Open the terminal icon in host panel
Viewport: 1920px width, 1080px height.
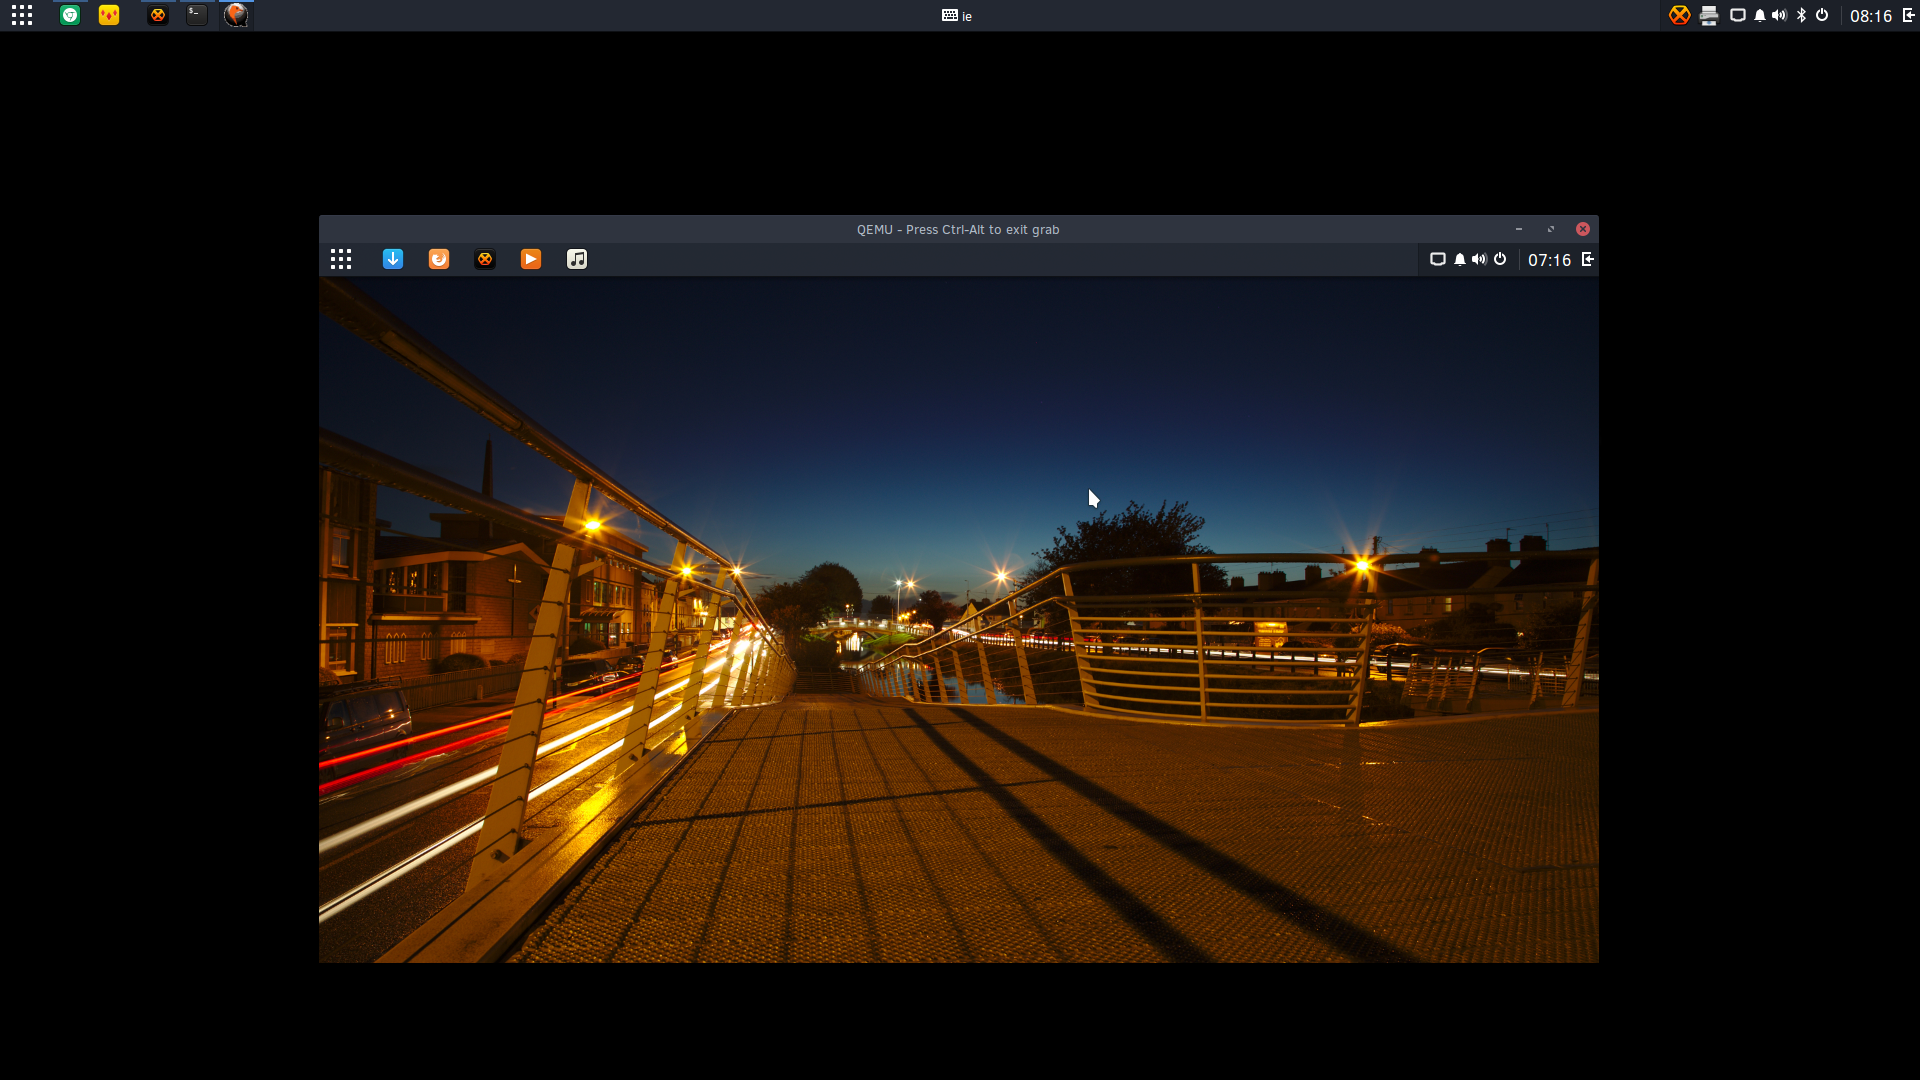197,15
